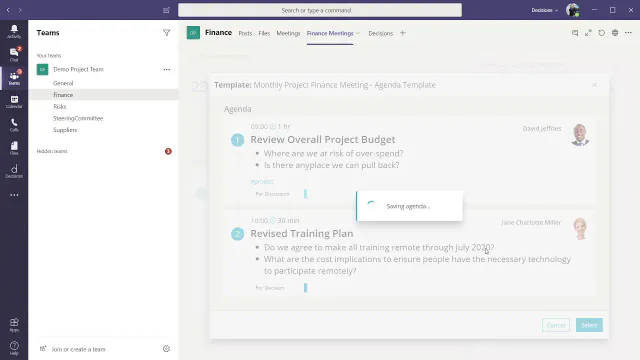
Task: Expand the Finance Meetings tab dropdown chevron
Action: point(358,33)
